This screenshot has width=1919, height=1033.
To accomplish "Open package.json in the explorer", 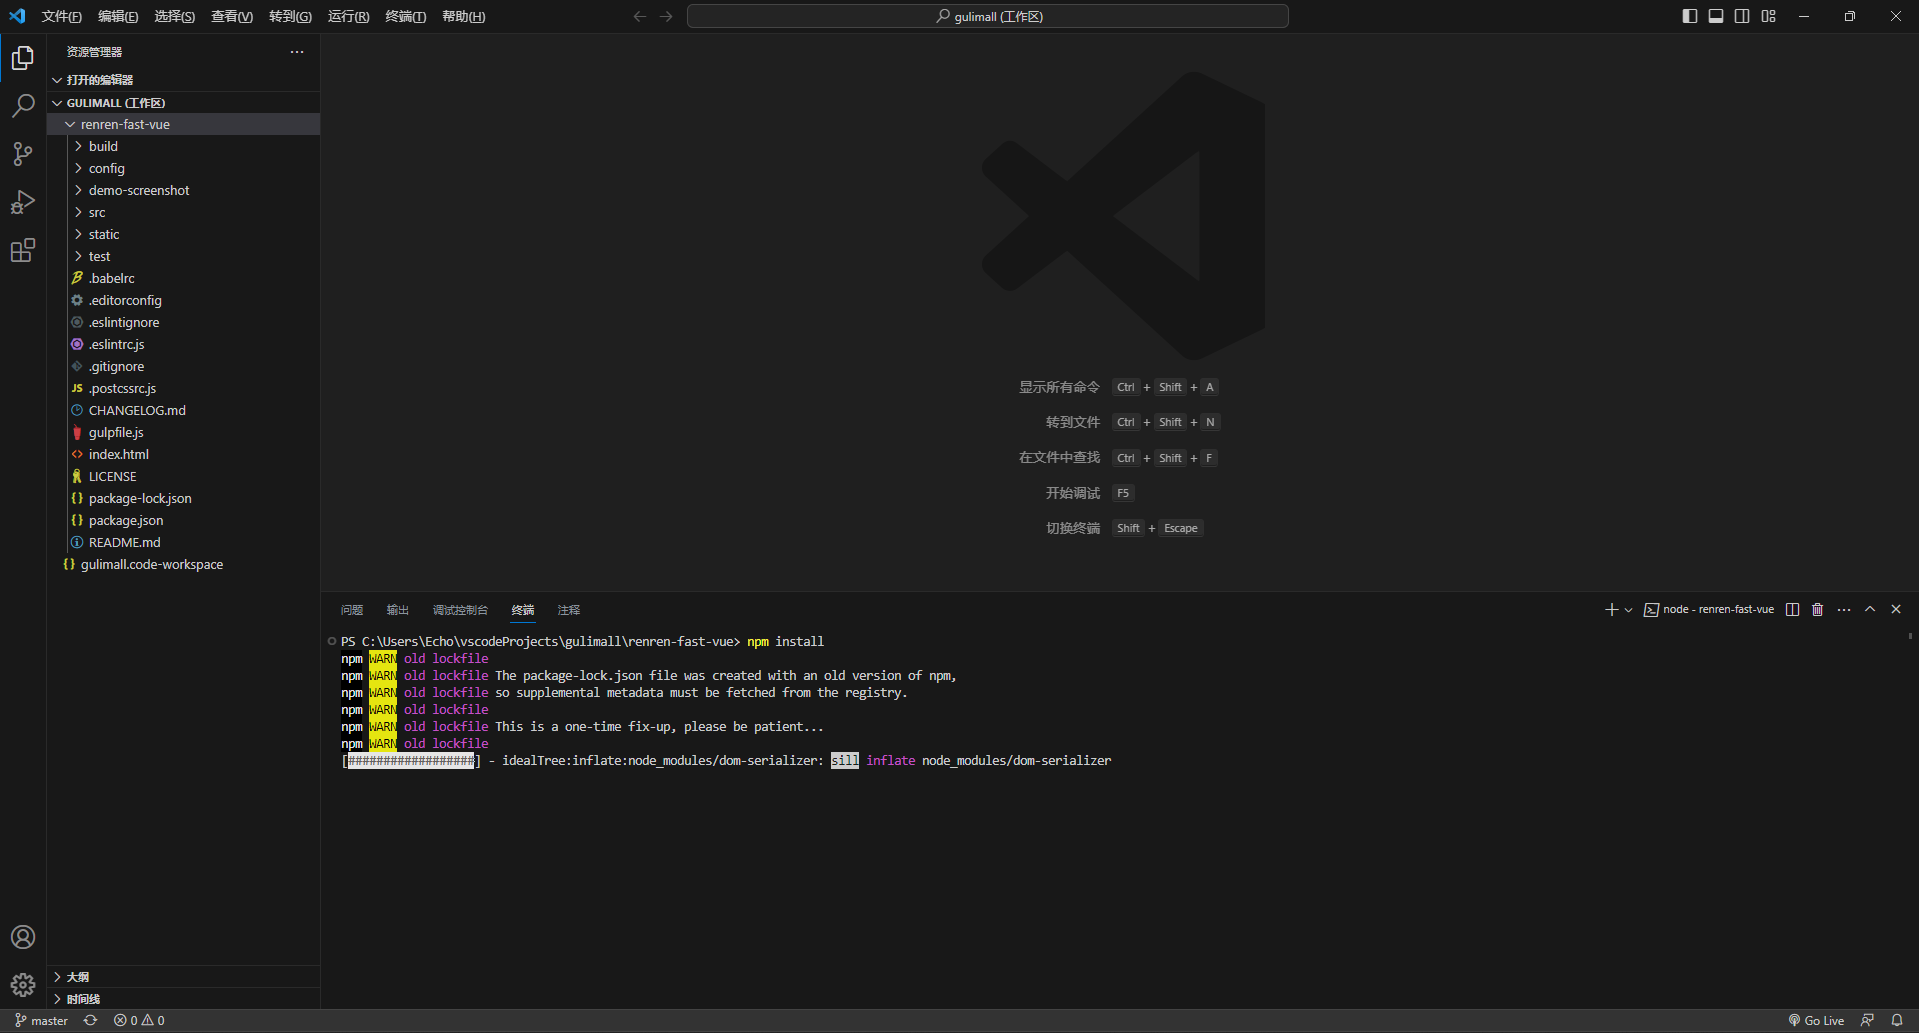I will [x=126, y=521].
